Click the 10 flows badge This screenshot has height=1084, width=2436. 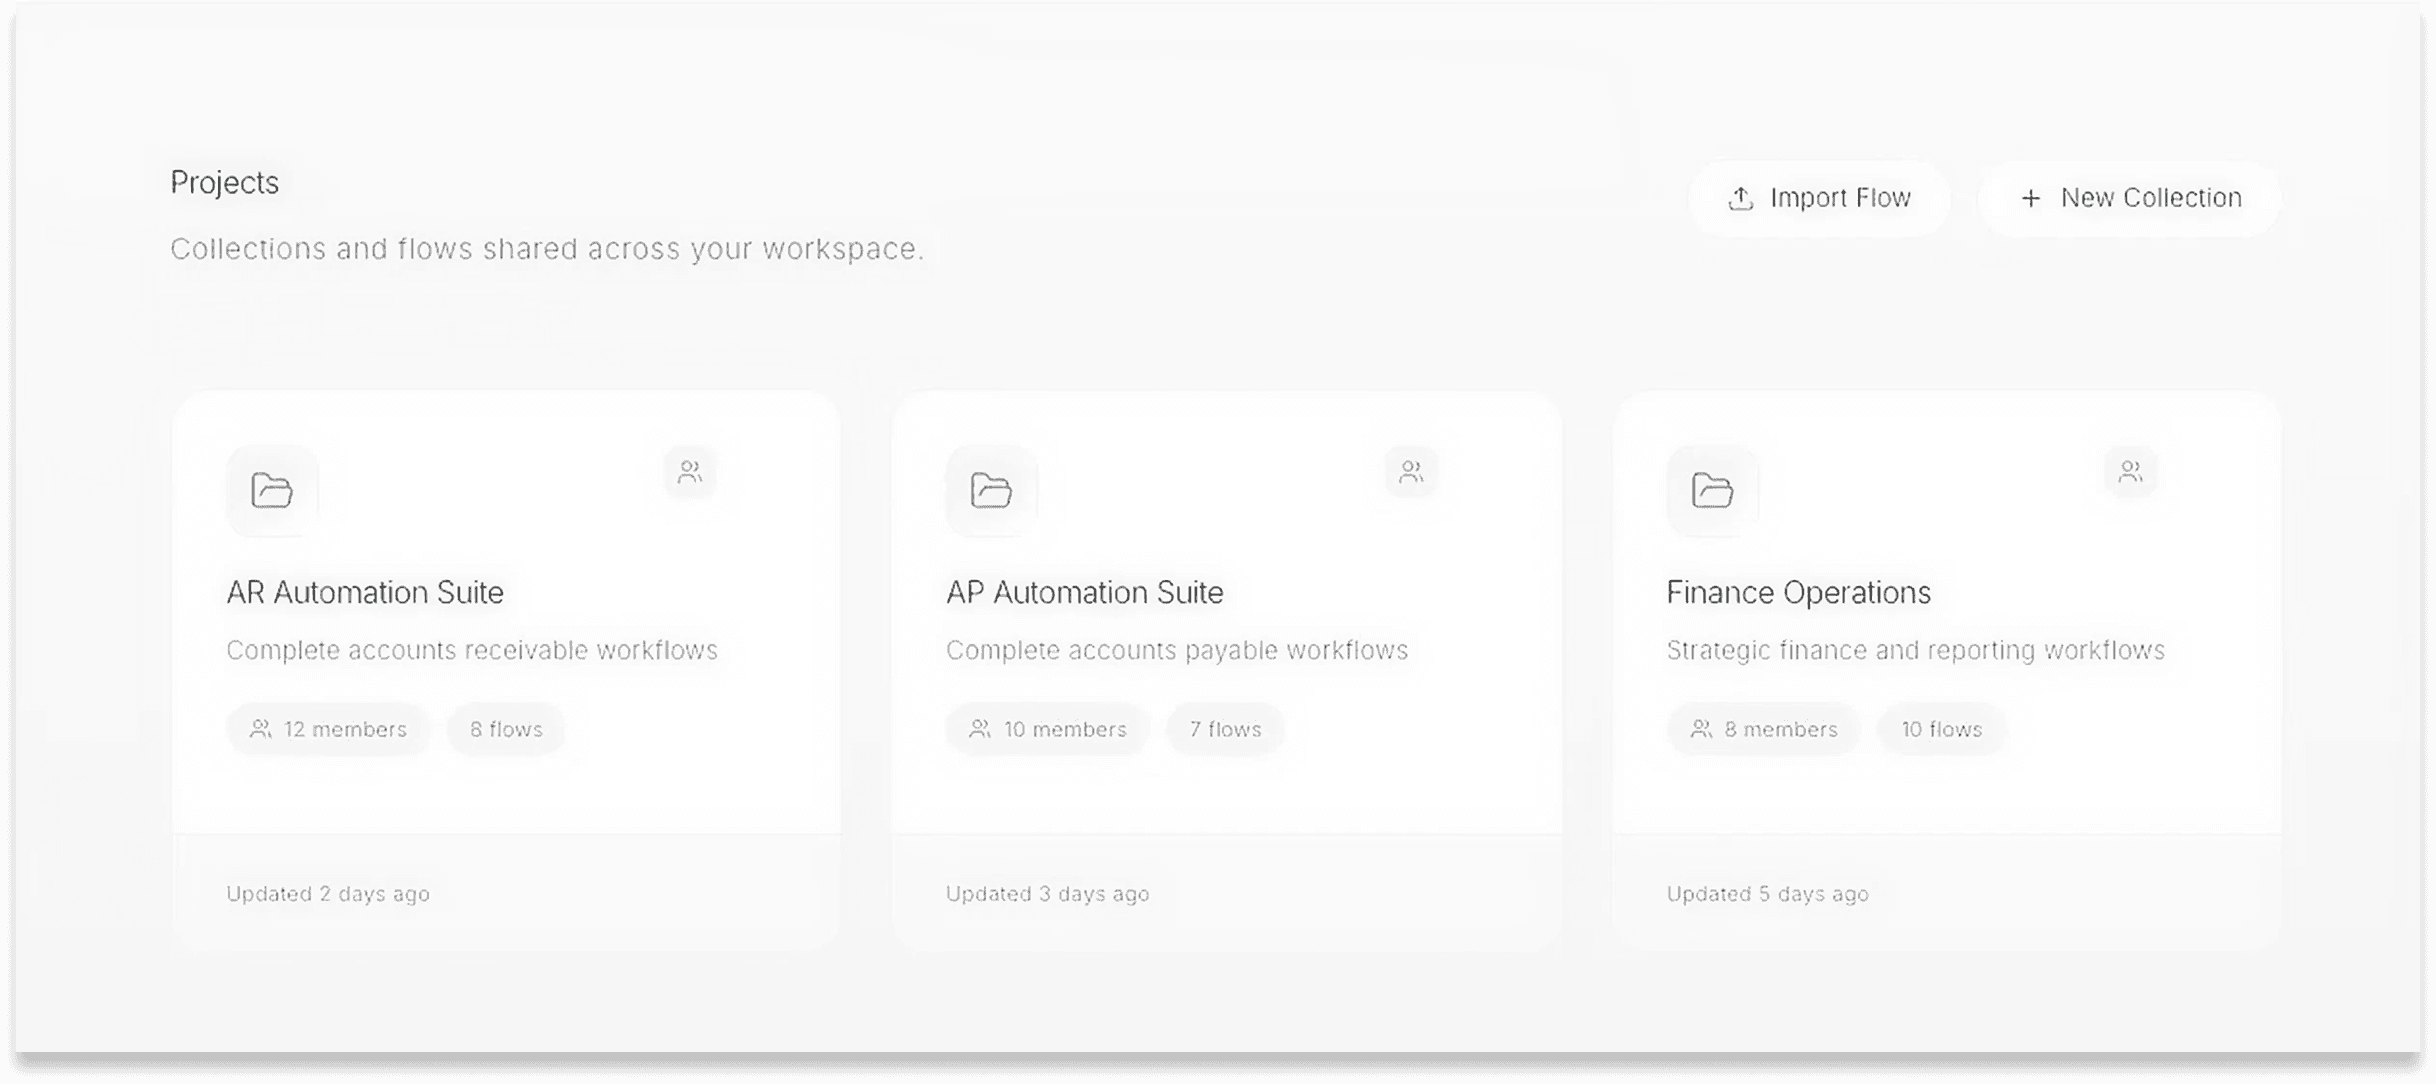click(1941, 729)
